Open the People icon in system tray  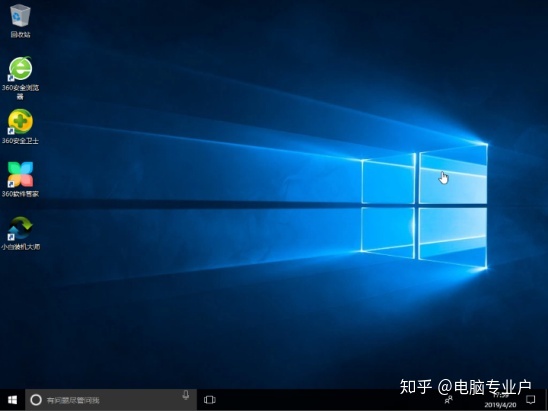448,400
